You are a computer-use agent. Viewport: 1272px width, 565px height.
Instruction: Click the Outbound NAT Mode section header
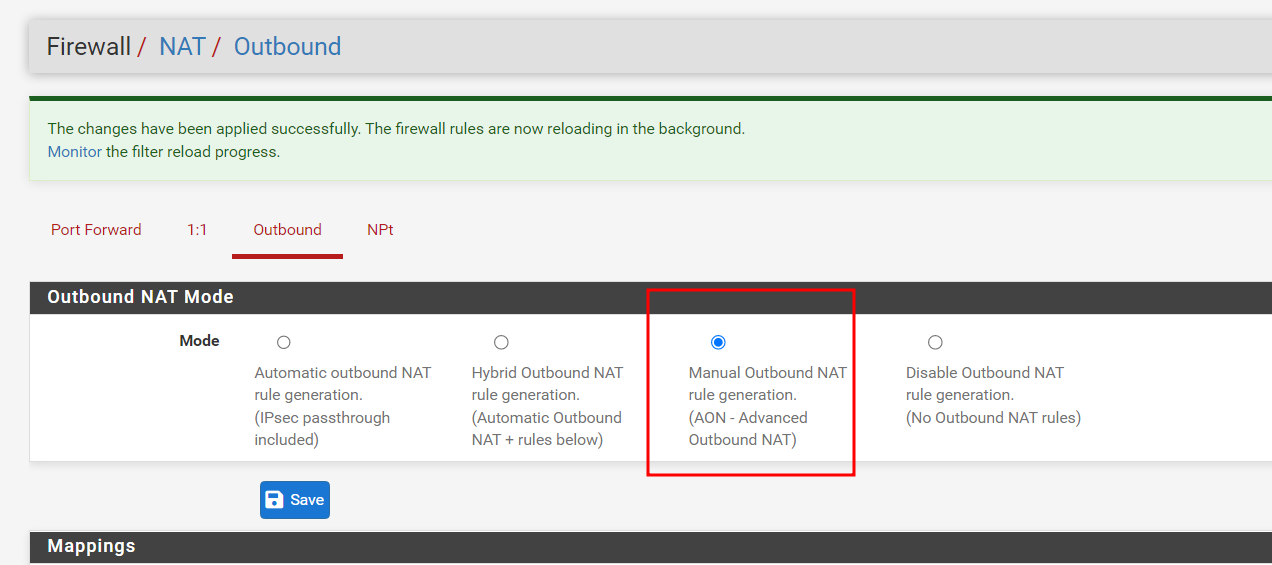tap(651, 297)
